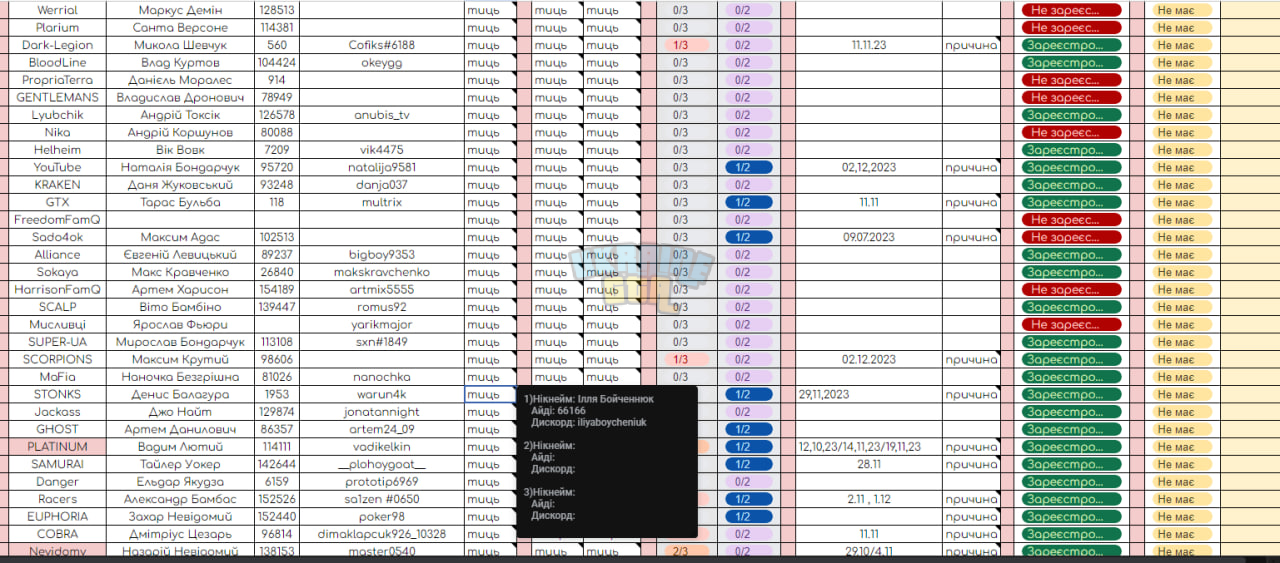Open Не зареєс... status chip in Мисливці row
Viewport: 1280px width, 563px height.
(1071, 324)
